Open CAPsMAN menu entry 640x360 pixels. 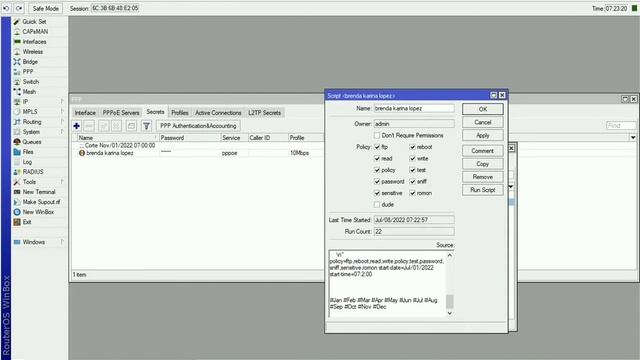tap(35, 31)
